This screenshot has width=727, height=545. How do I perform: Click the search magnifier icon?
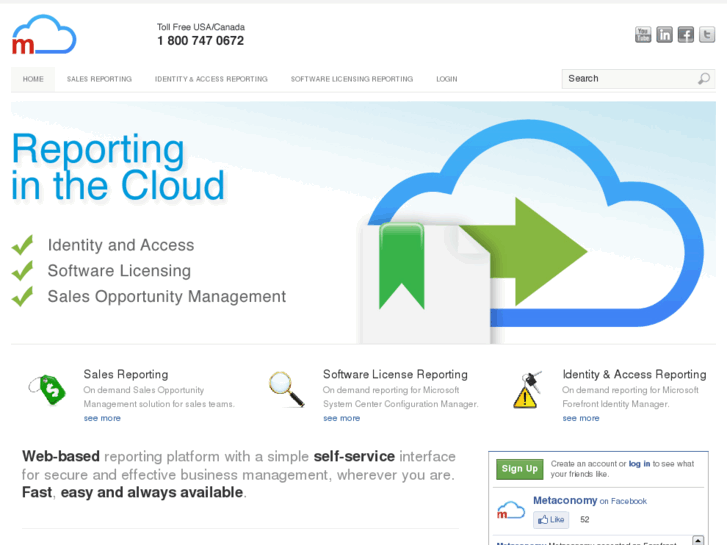pos(704,79)
